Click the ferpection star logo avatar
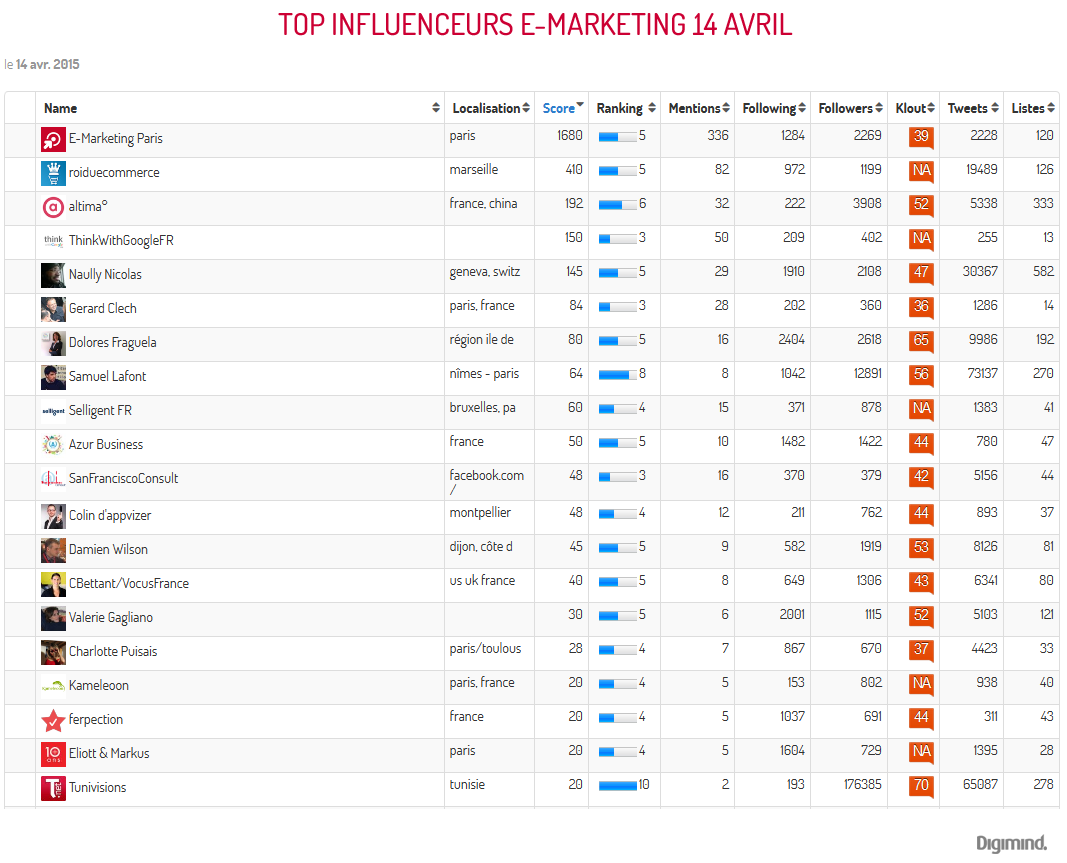This screenshot has height=863, width=1067. pos(53,720)
